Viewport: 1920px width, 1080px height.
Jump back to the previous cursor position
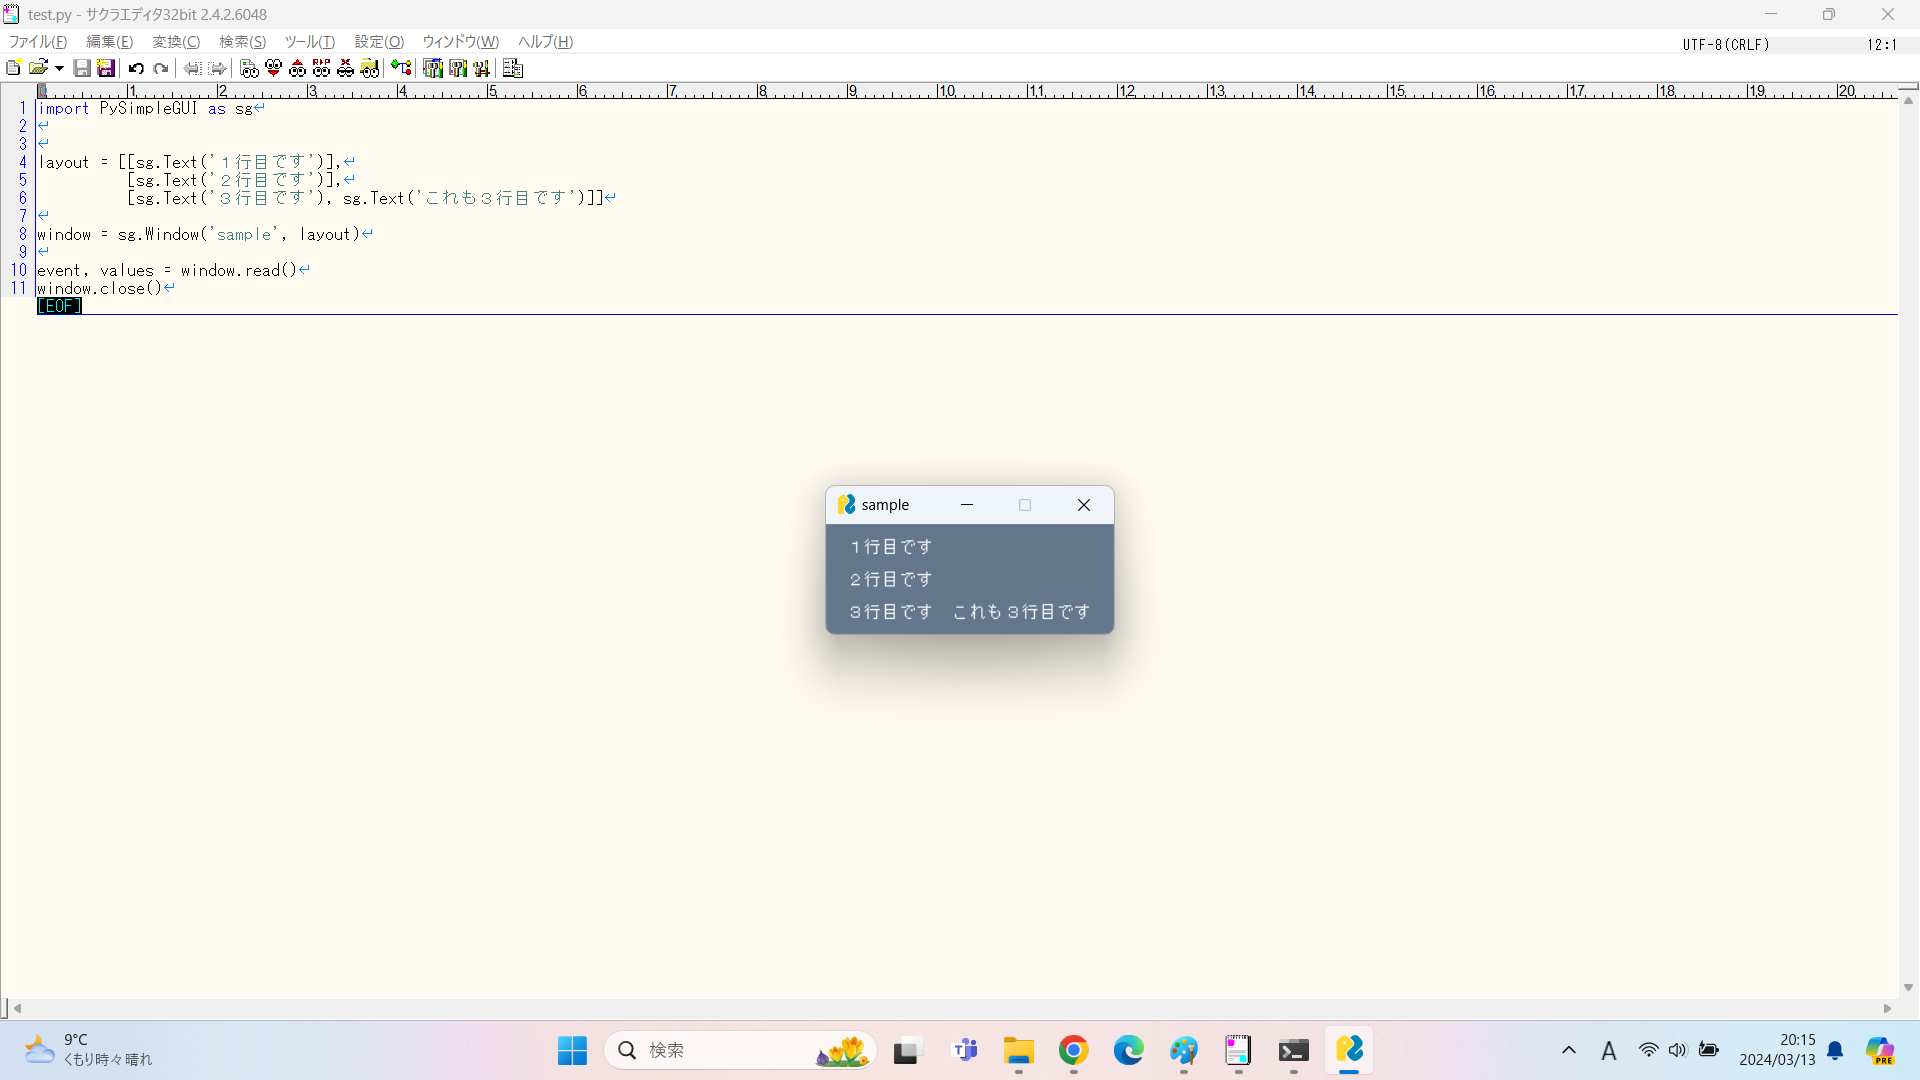click(x=192, y=68)
